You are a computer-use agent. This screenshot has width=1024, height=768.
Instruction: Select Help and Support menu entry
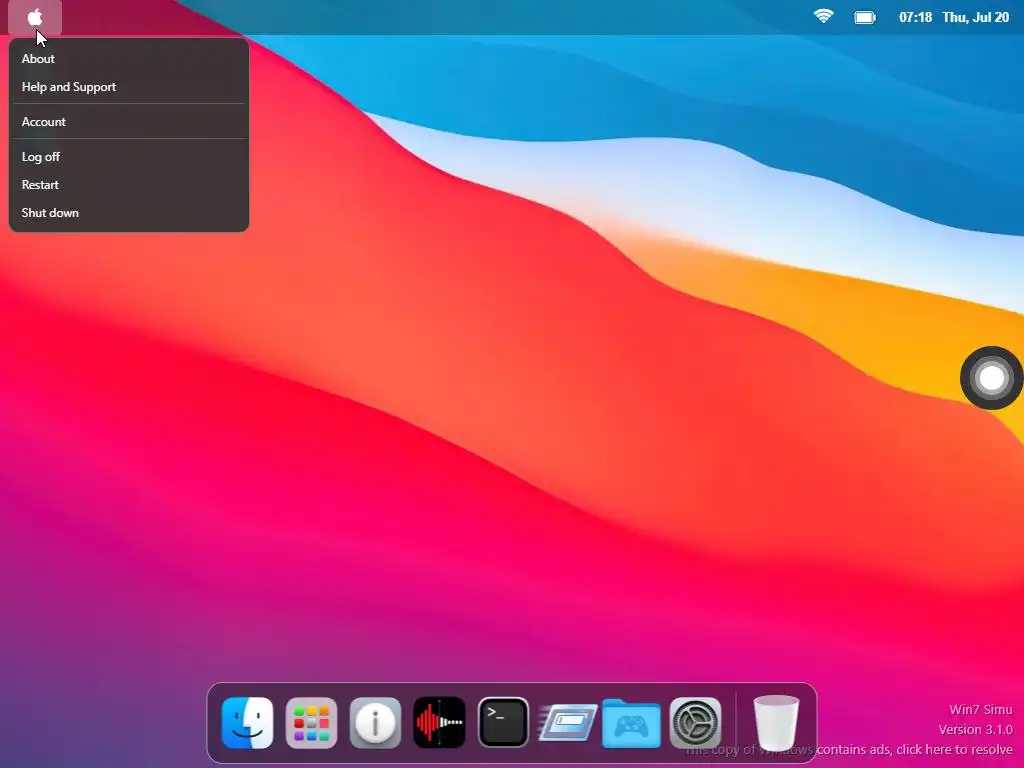tap(129, 87)
